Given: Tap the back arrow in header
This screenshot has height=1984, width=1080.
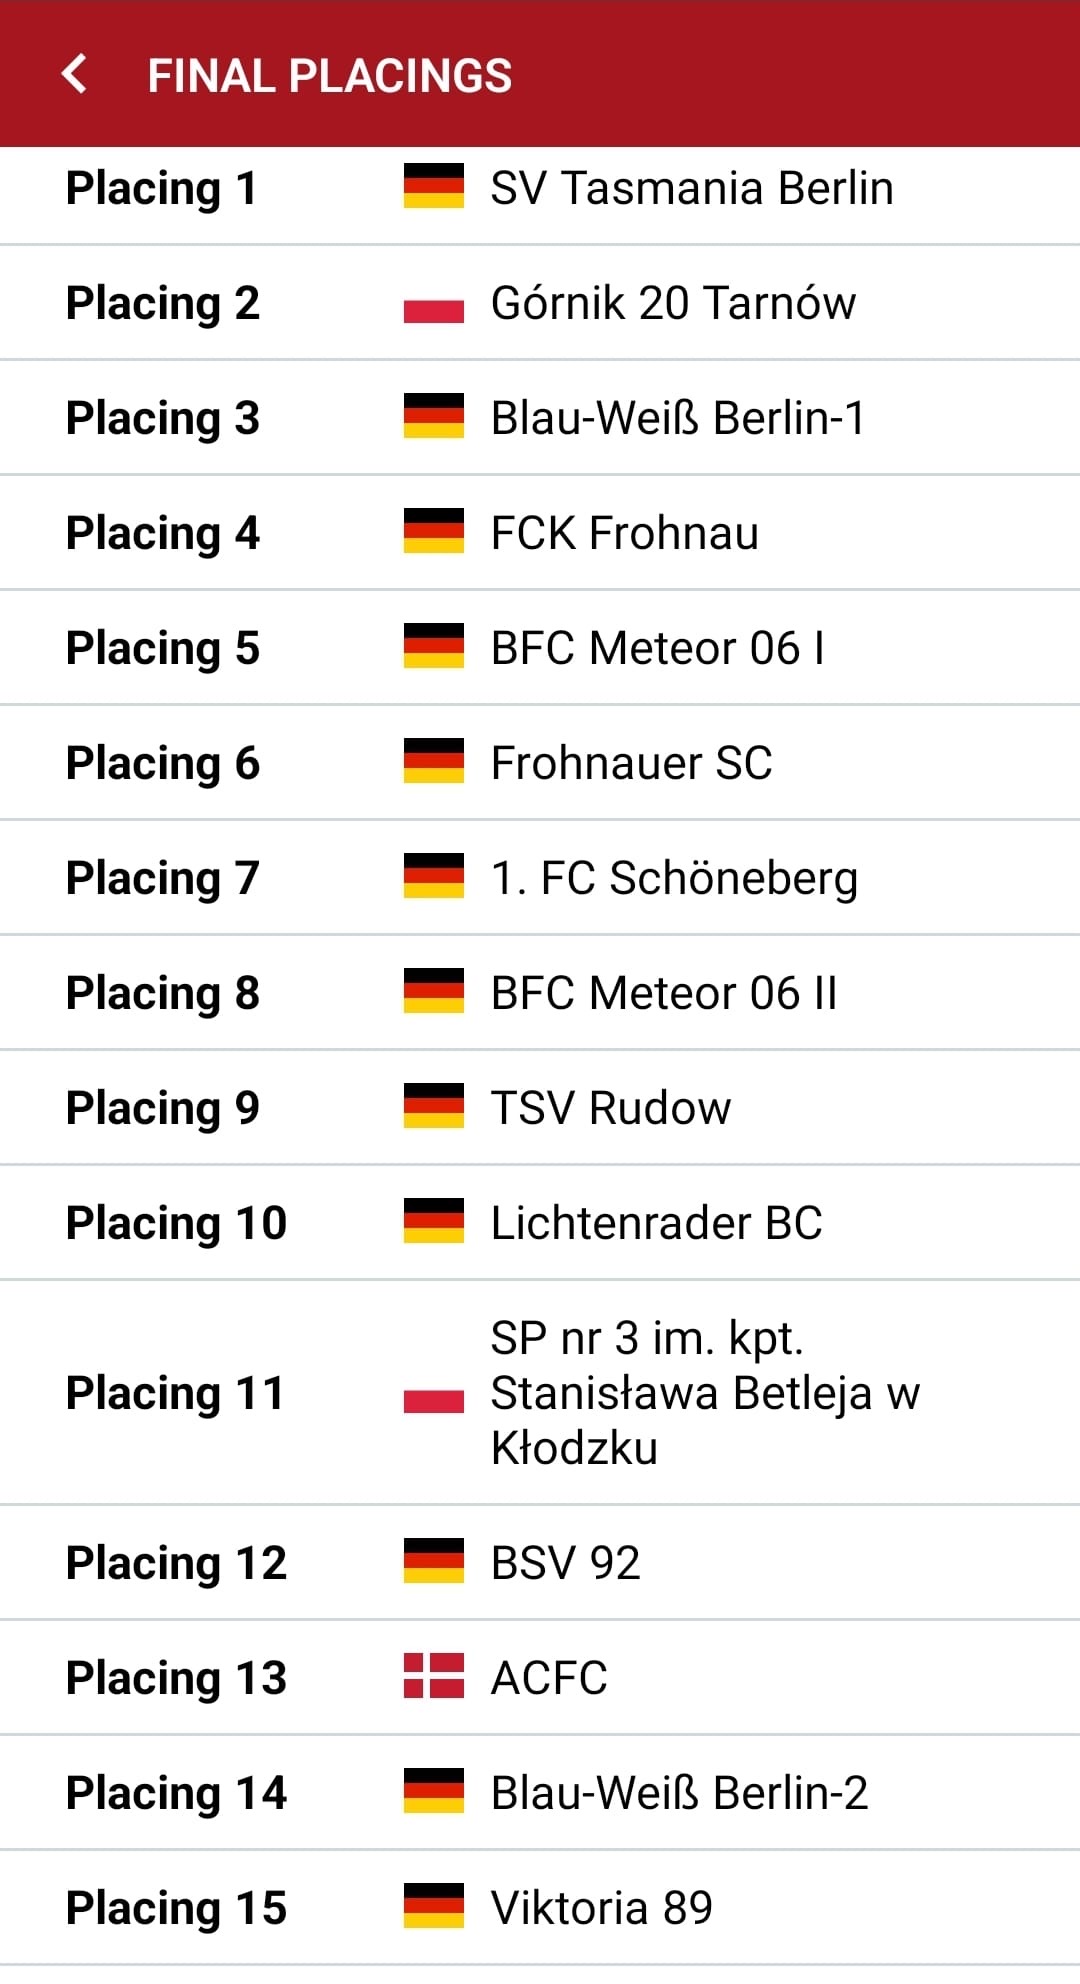Looking at the screenshot, I should point(75,74).
